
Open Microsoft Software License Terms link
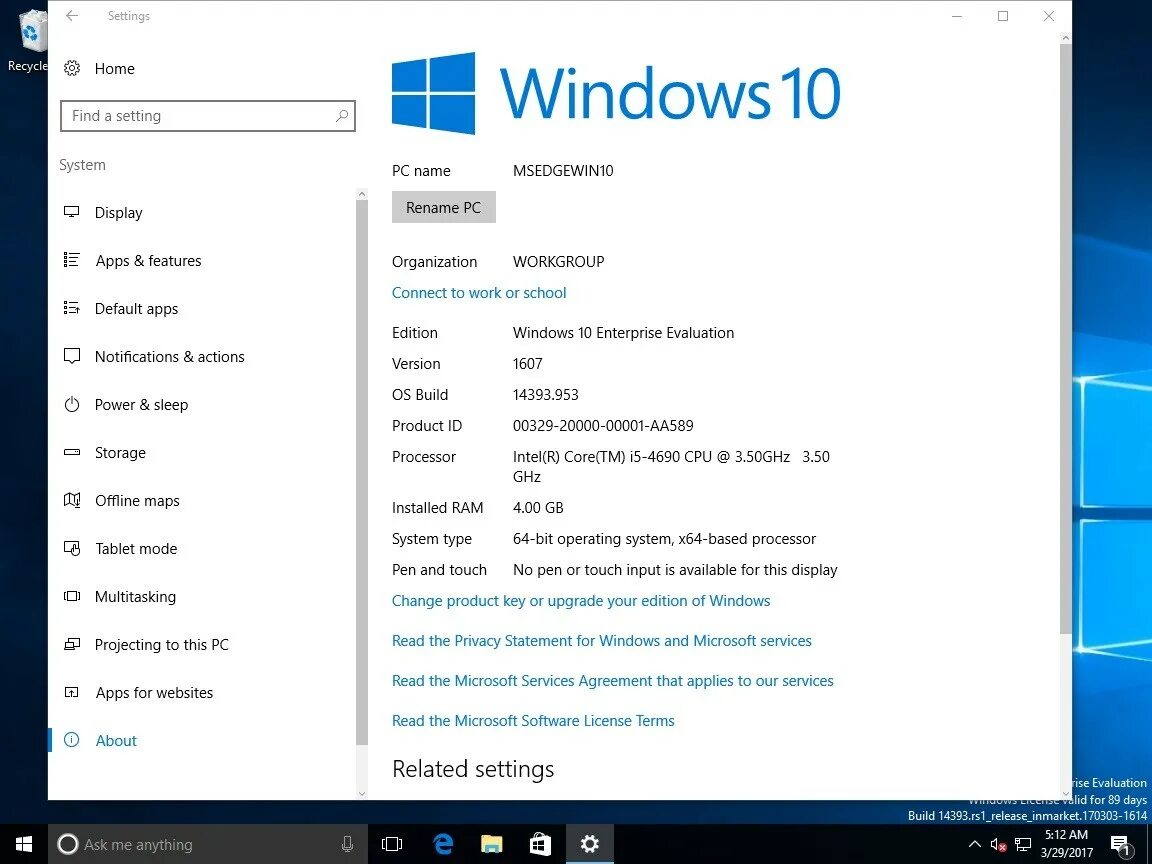[533, 721]
